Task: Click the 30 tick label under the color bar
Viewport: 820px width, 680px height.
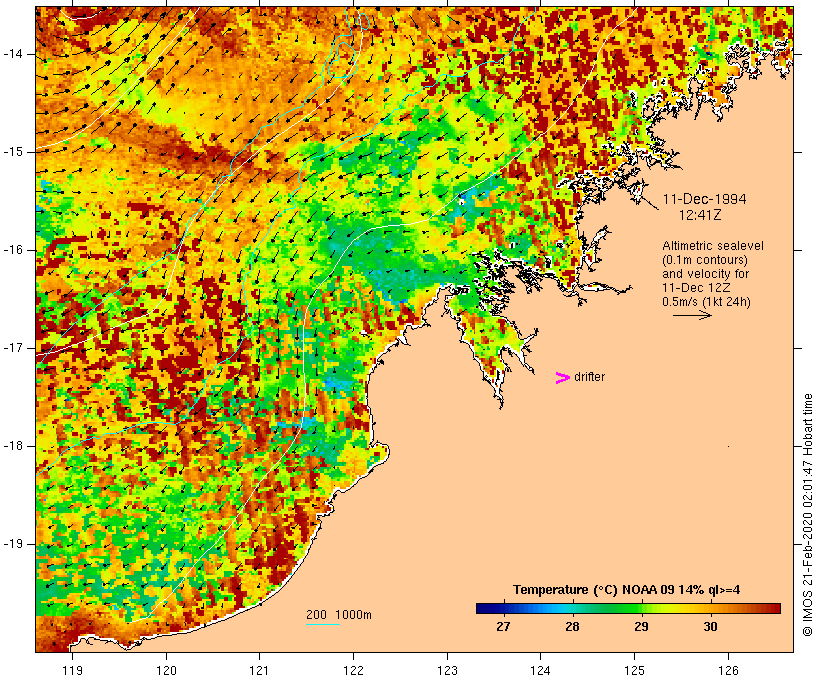Action: click(x=710, y=627)
